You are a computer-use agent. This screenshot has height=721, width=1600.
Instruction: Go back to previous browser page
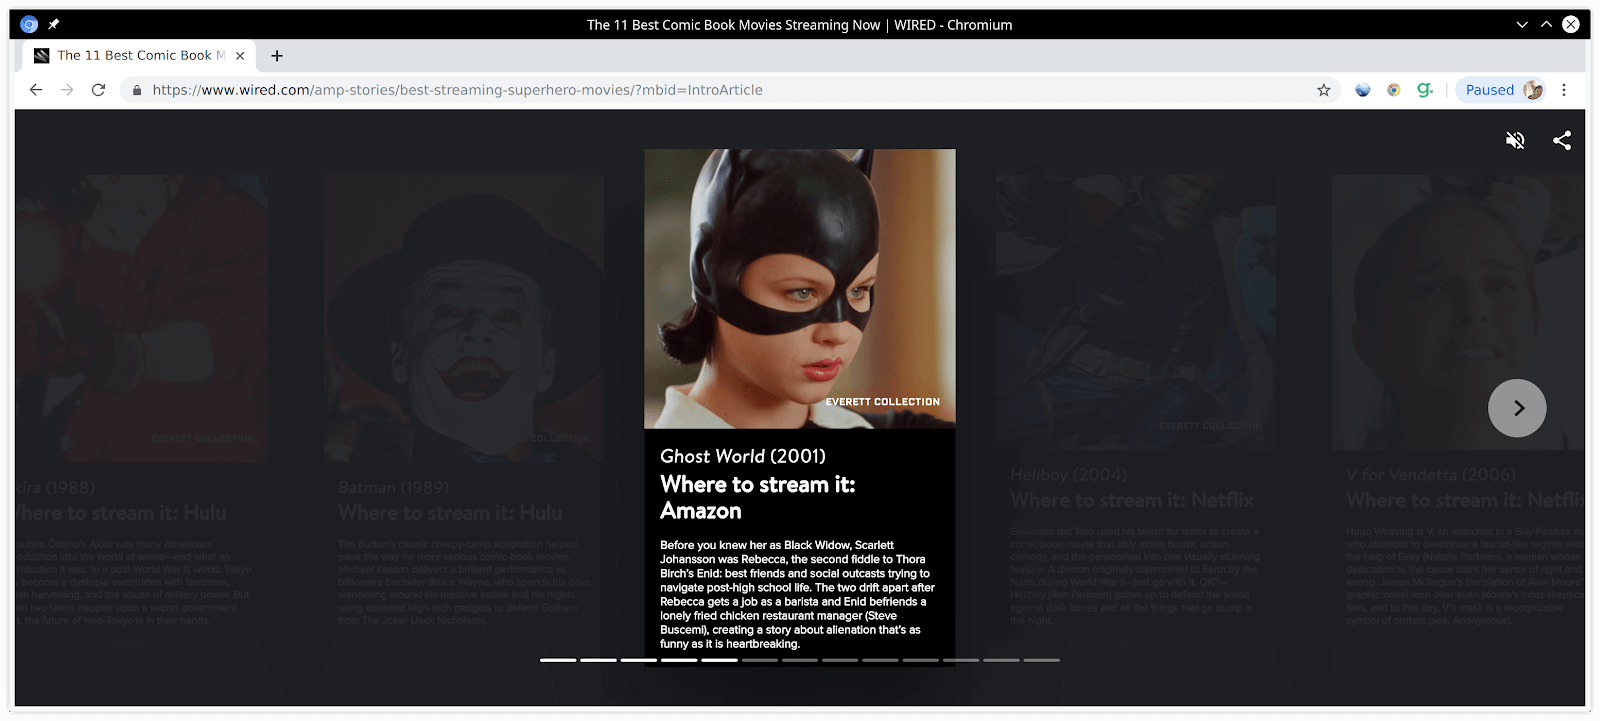[x=36, y=90]
